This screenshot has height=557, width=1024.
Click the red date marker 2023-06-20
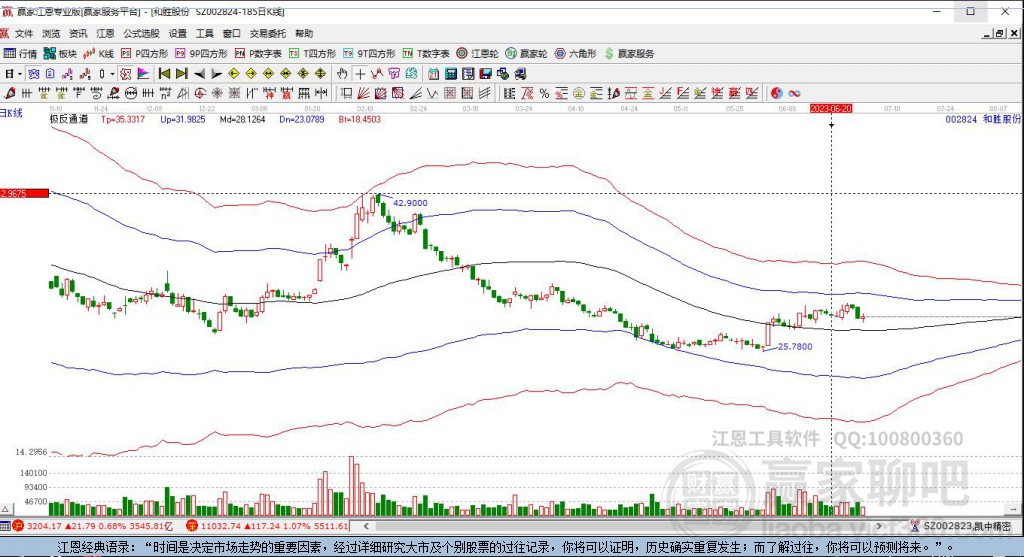pyautogui.click(x=831, y=108)
